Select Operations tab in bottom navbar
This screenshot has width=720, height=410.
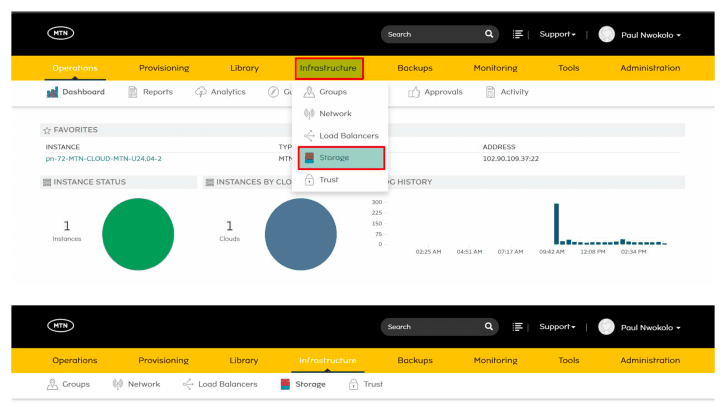point(75,360)
